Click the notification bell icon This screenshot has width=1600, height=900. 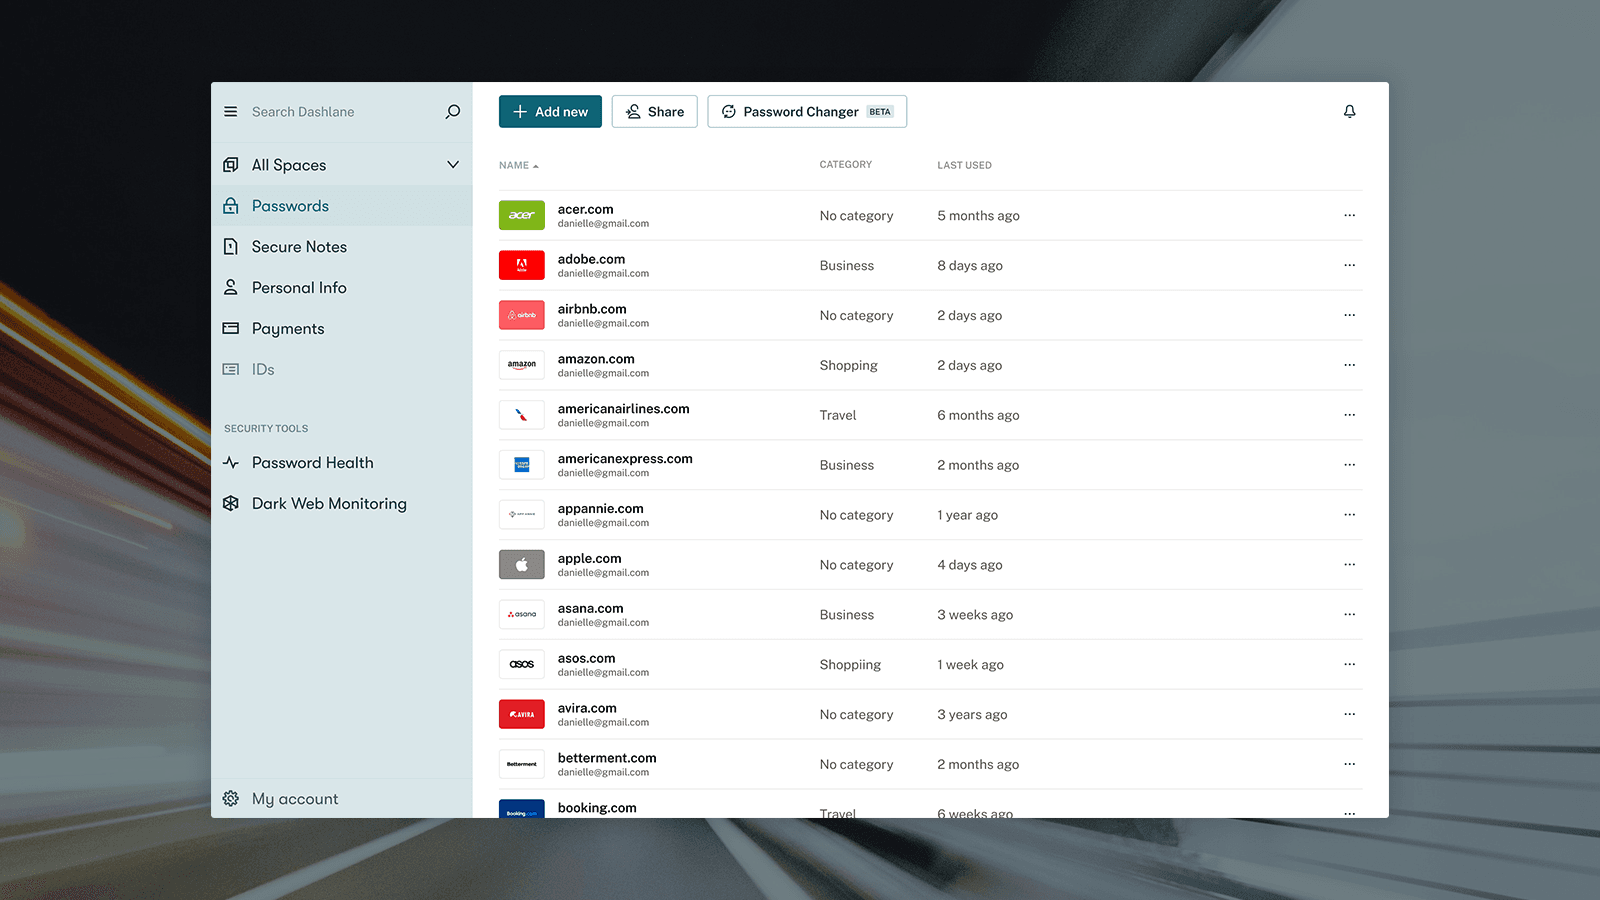tap(1350, 112)
